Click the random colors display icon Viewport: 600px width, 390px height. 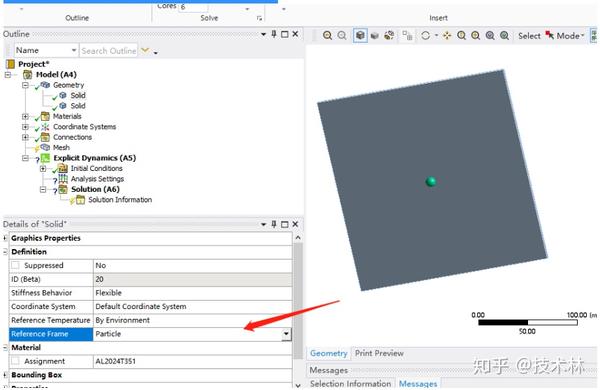coord(389,36)
